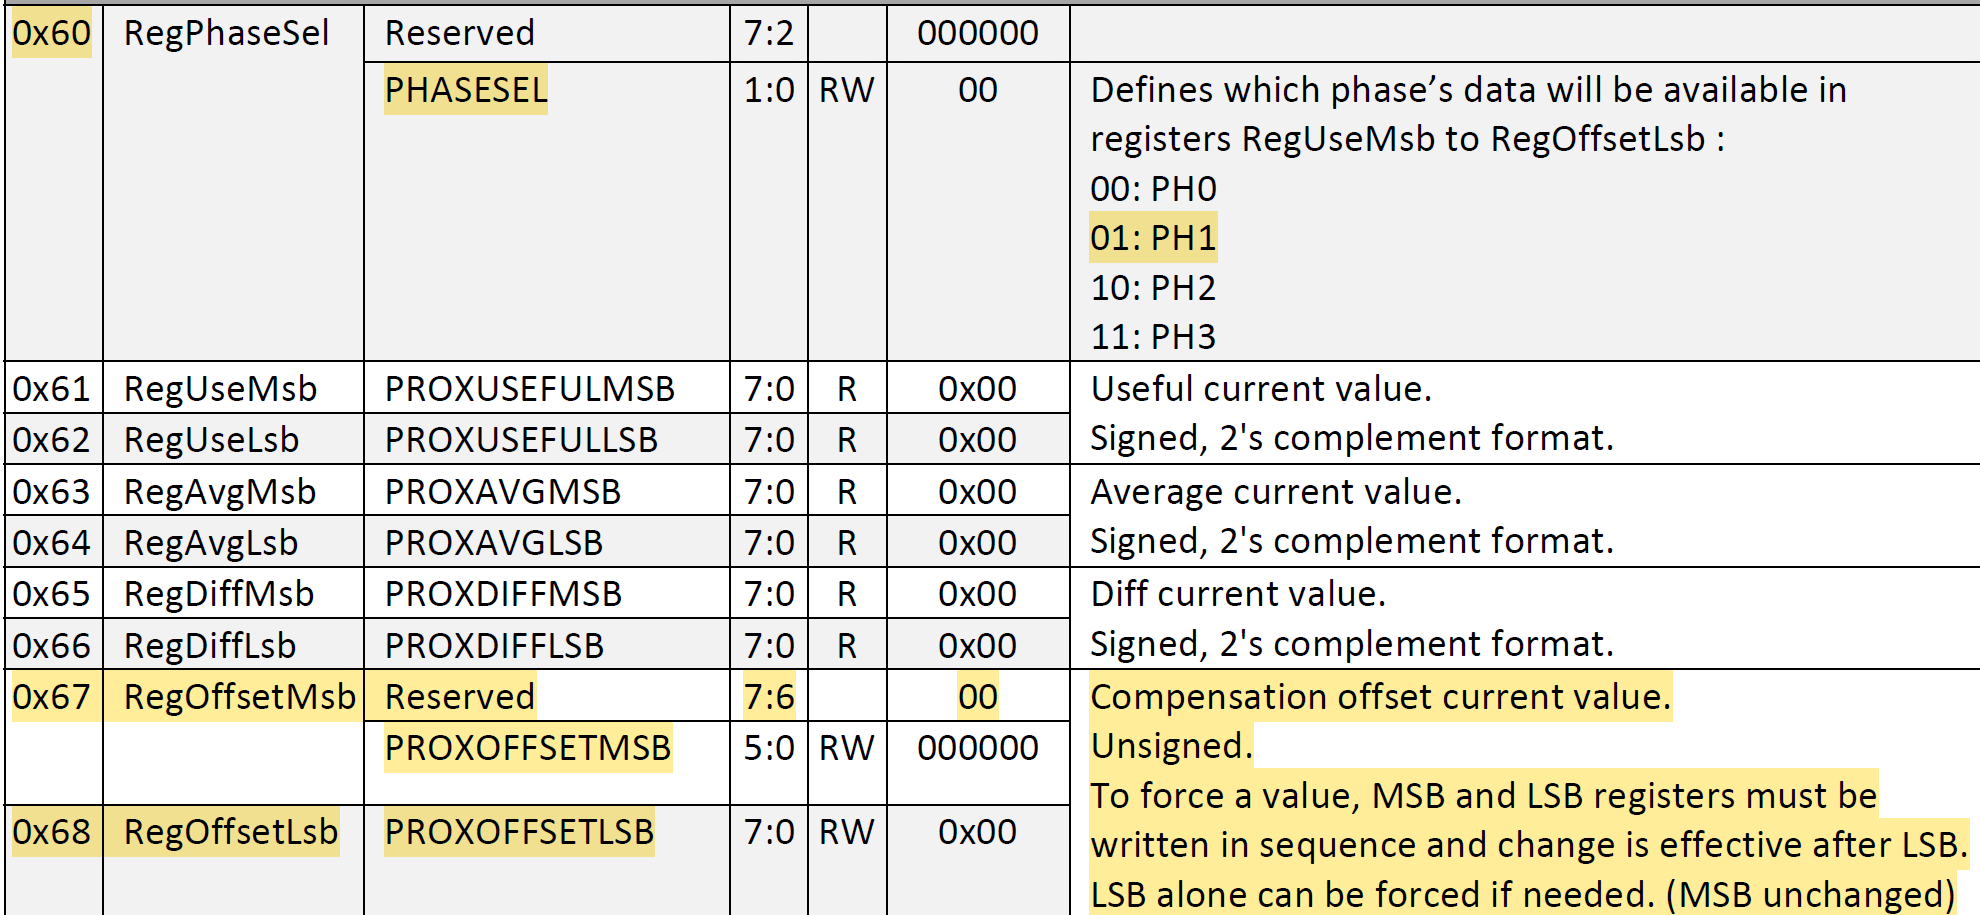Select the highlighted PROXOFFSETMSB field
Screen dimensions: 1980x915
point(528,748)
